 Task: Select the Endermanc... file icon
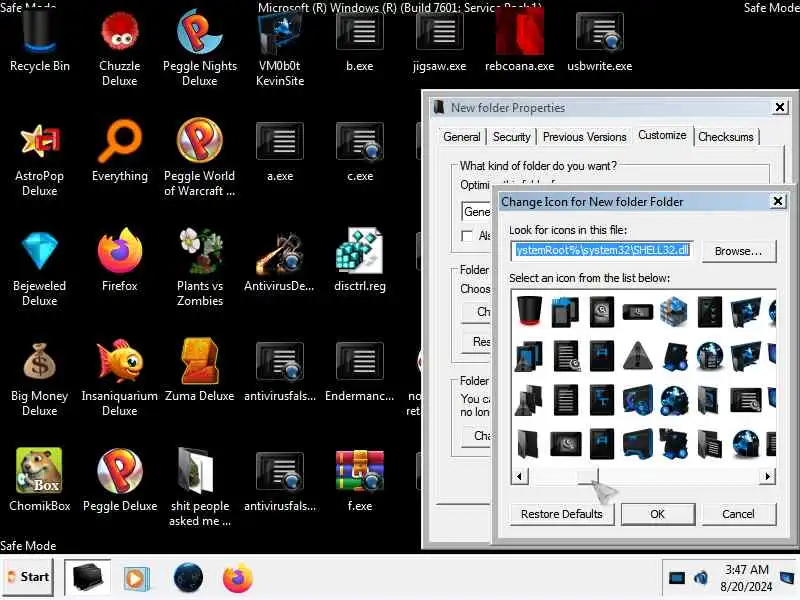click(x=359, y=371)
